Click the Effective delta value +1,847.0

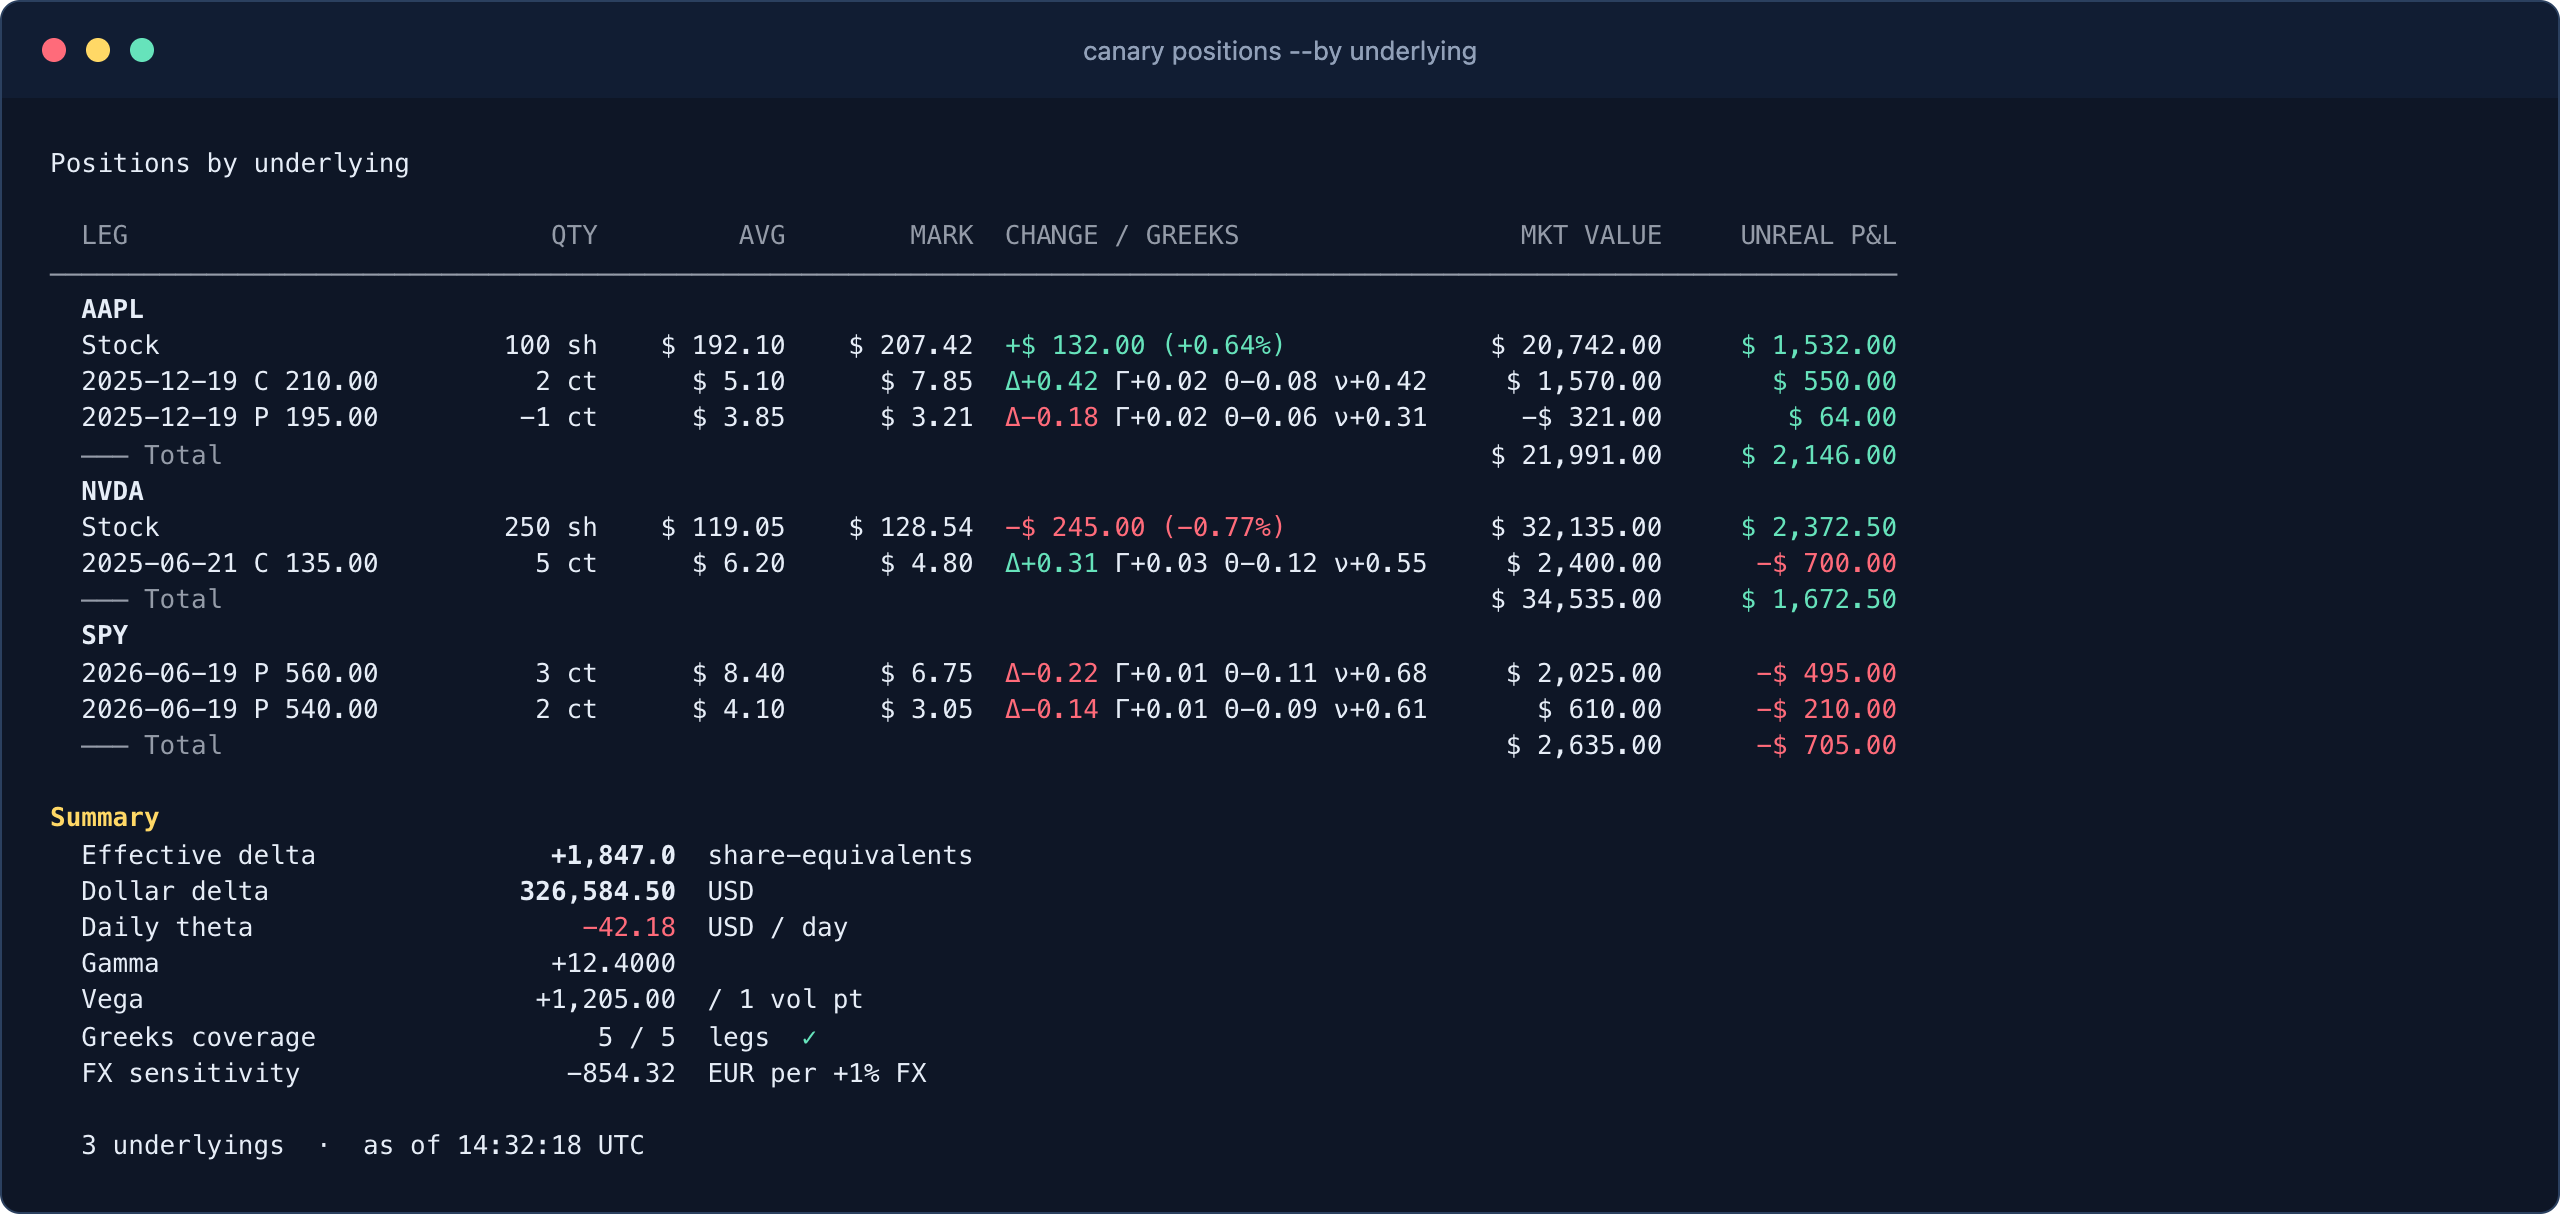[x=613, y=855]
